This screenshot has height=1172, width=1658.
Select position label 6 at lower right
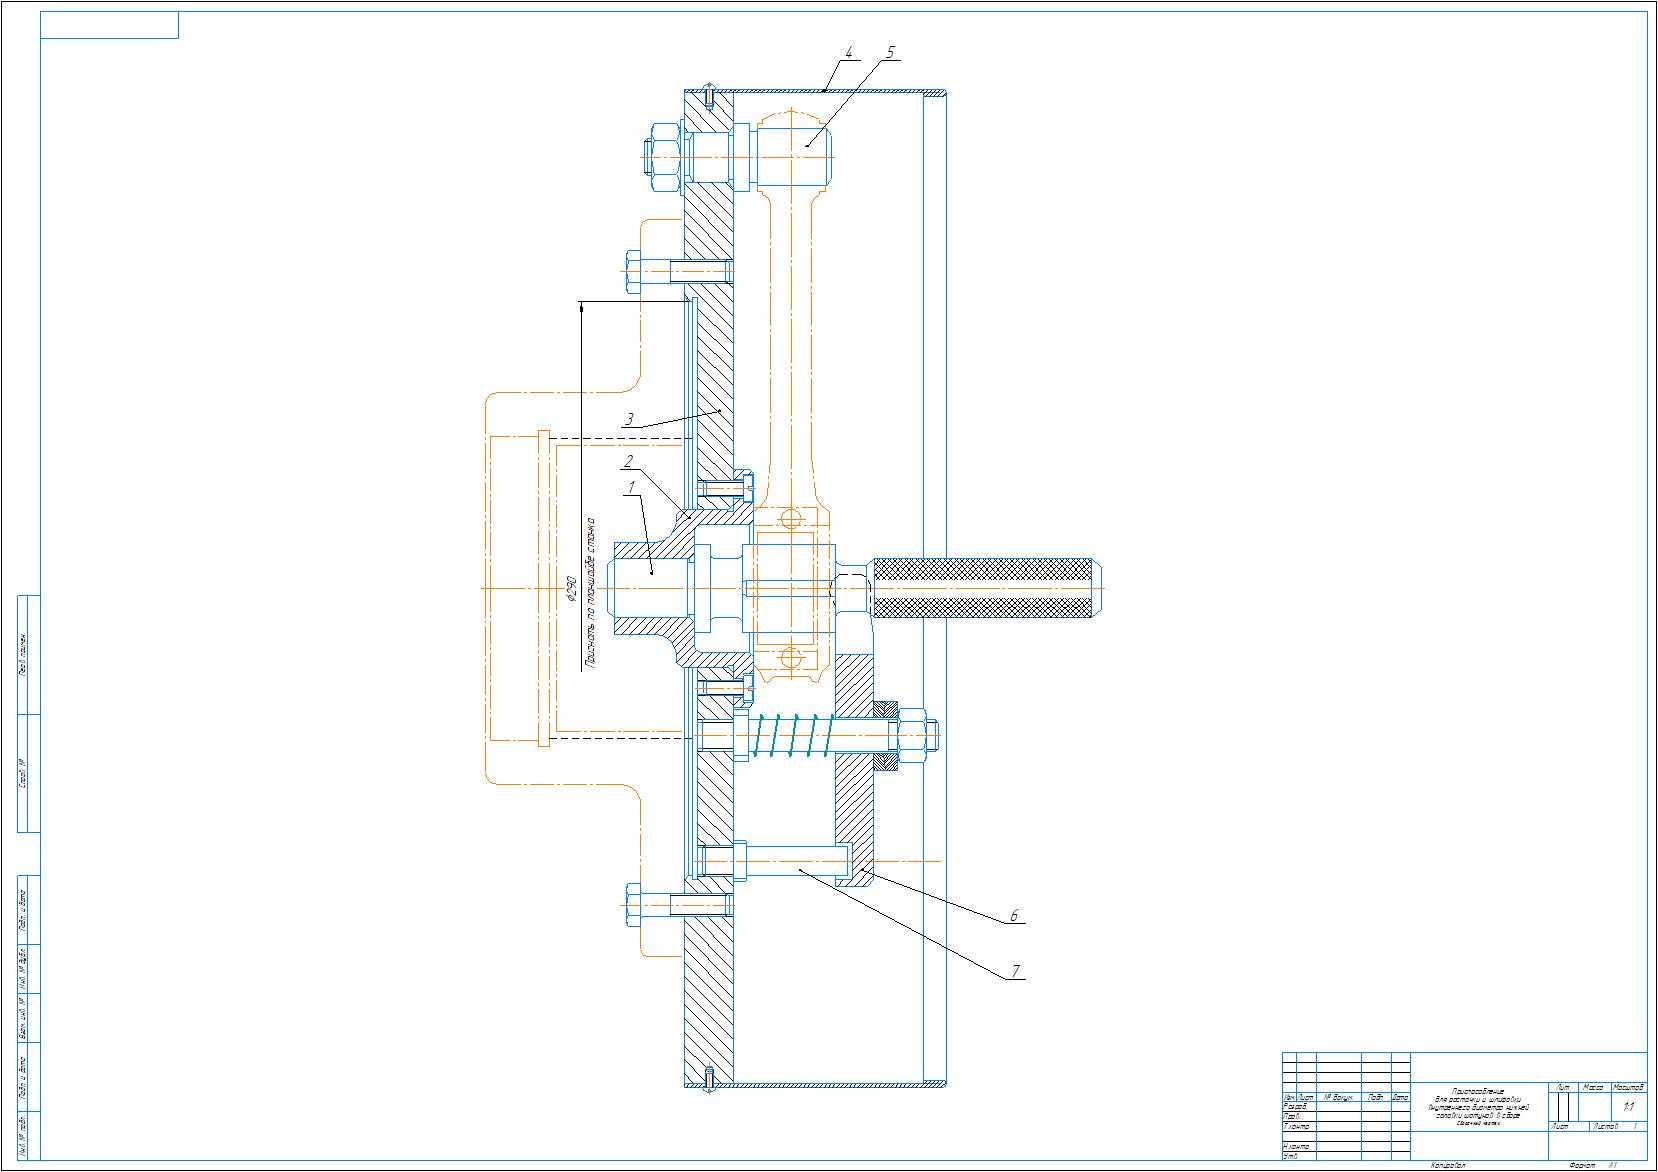[x=1013, y=915]
